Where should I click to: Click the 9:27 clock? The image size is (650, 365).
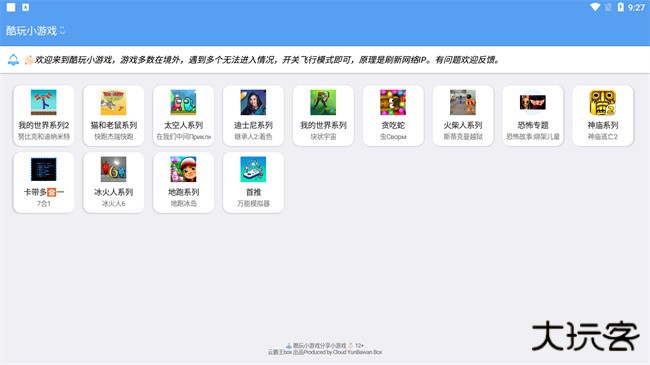click(x=636, y=7)
